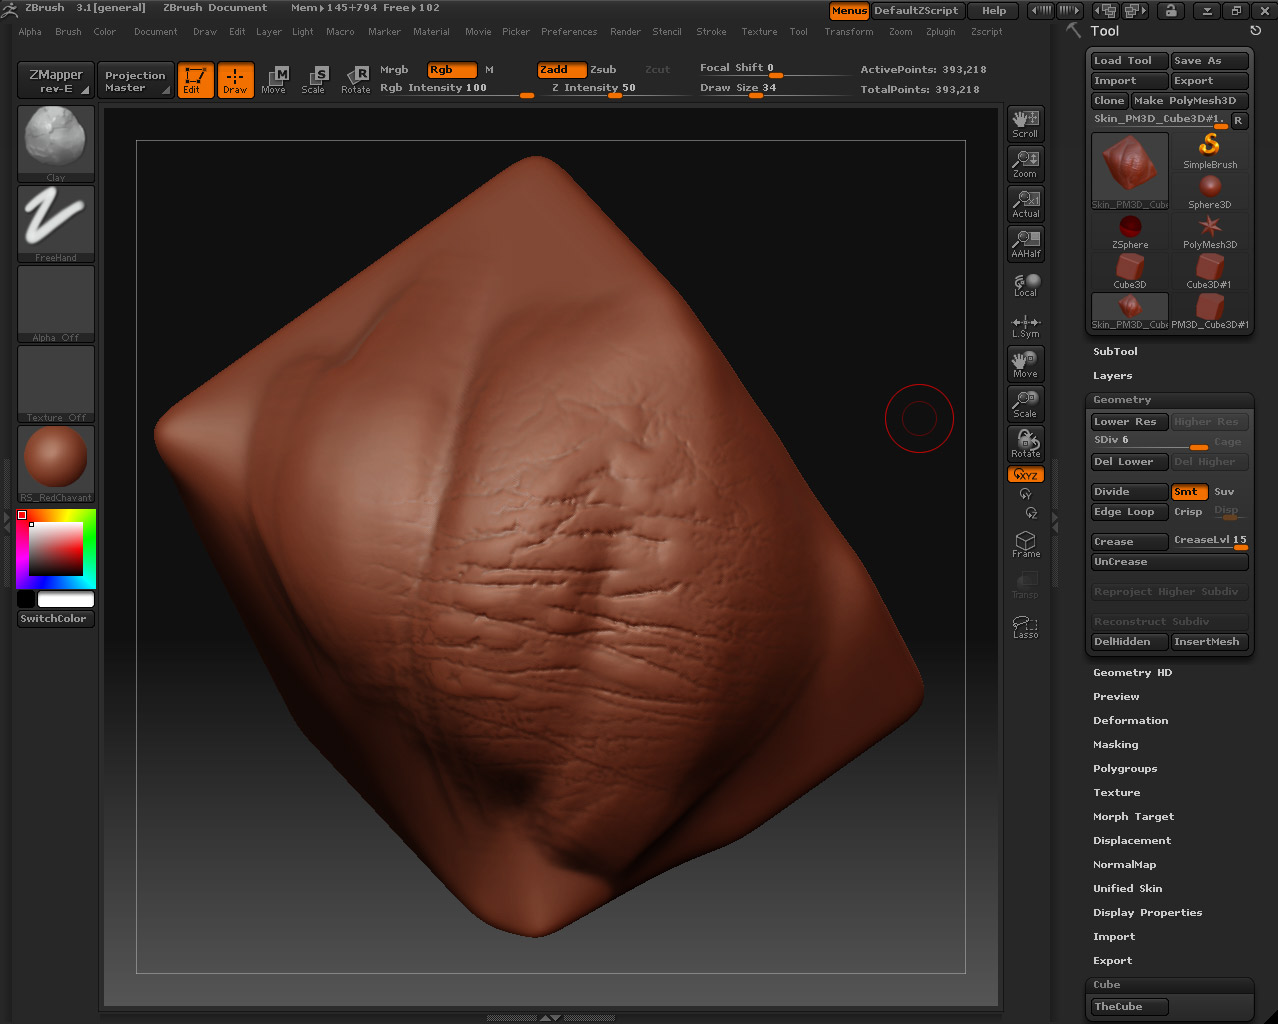Click the Frame mesh icon

click(x=1025, y=544)
